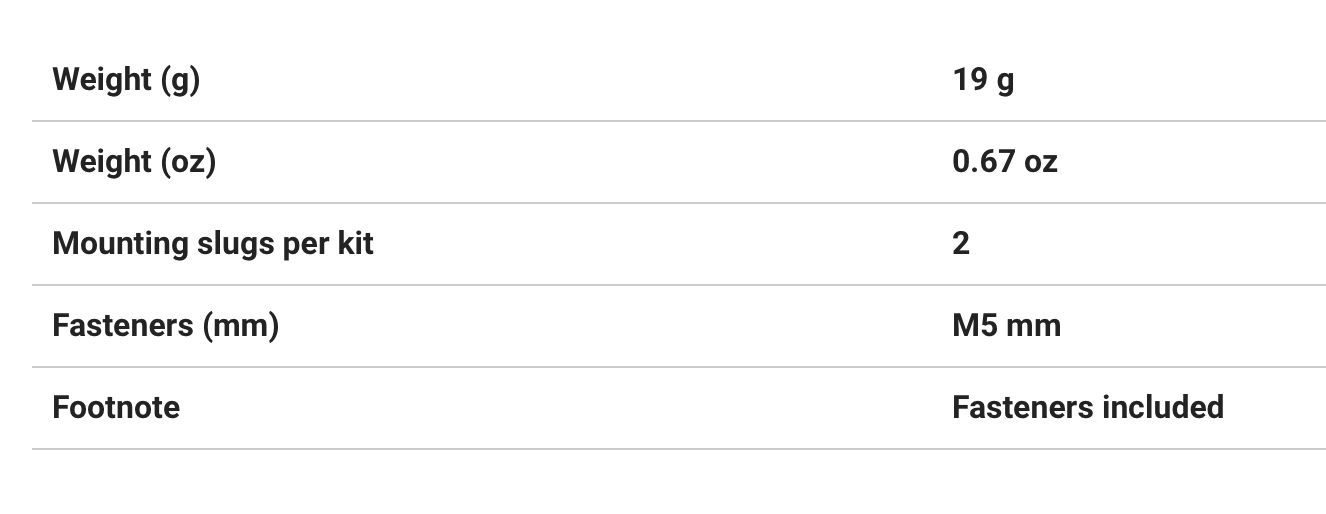The height and width of the screenshot is (514, 1326).
Task: Click the "Fasteners (mm)" label
Action: [165, 325]
